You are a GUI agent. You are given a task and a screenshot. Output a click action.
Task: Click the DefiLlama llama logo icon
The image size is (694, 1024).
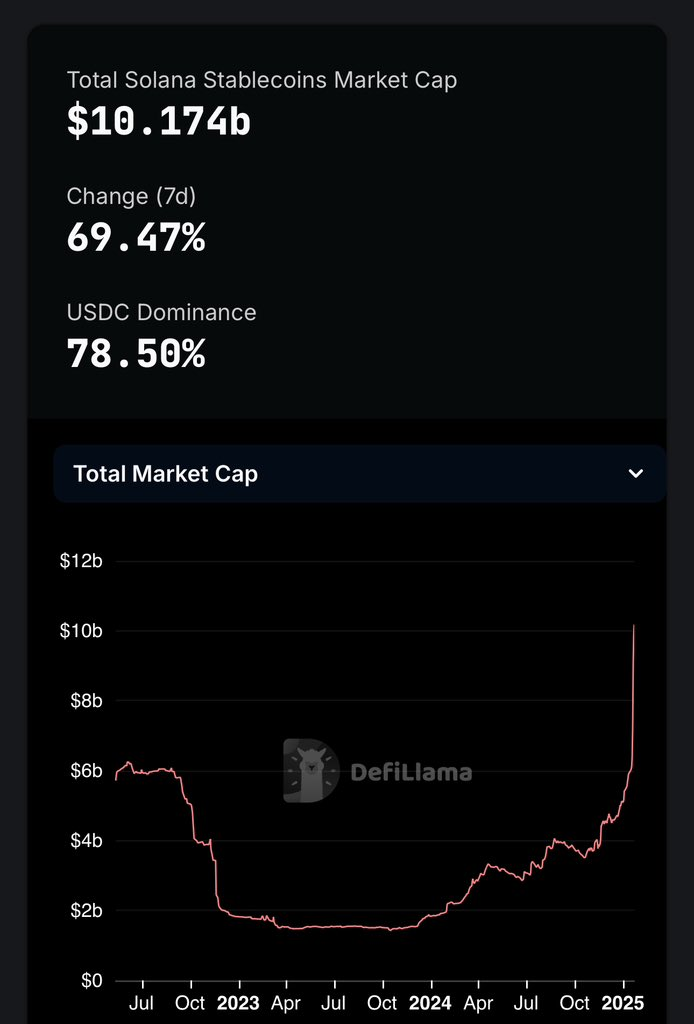pyautogui.click(x=310, y=771)
